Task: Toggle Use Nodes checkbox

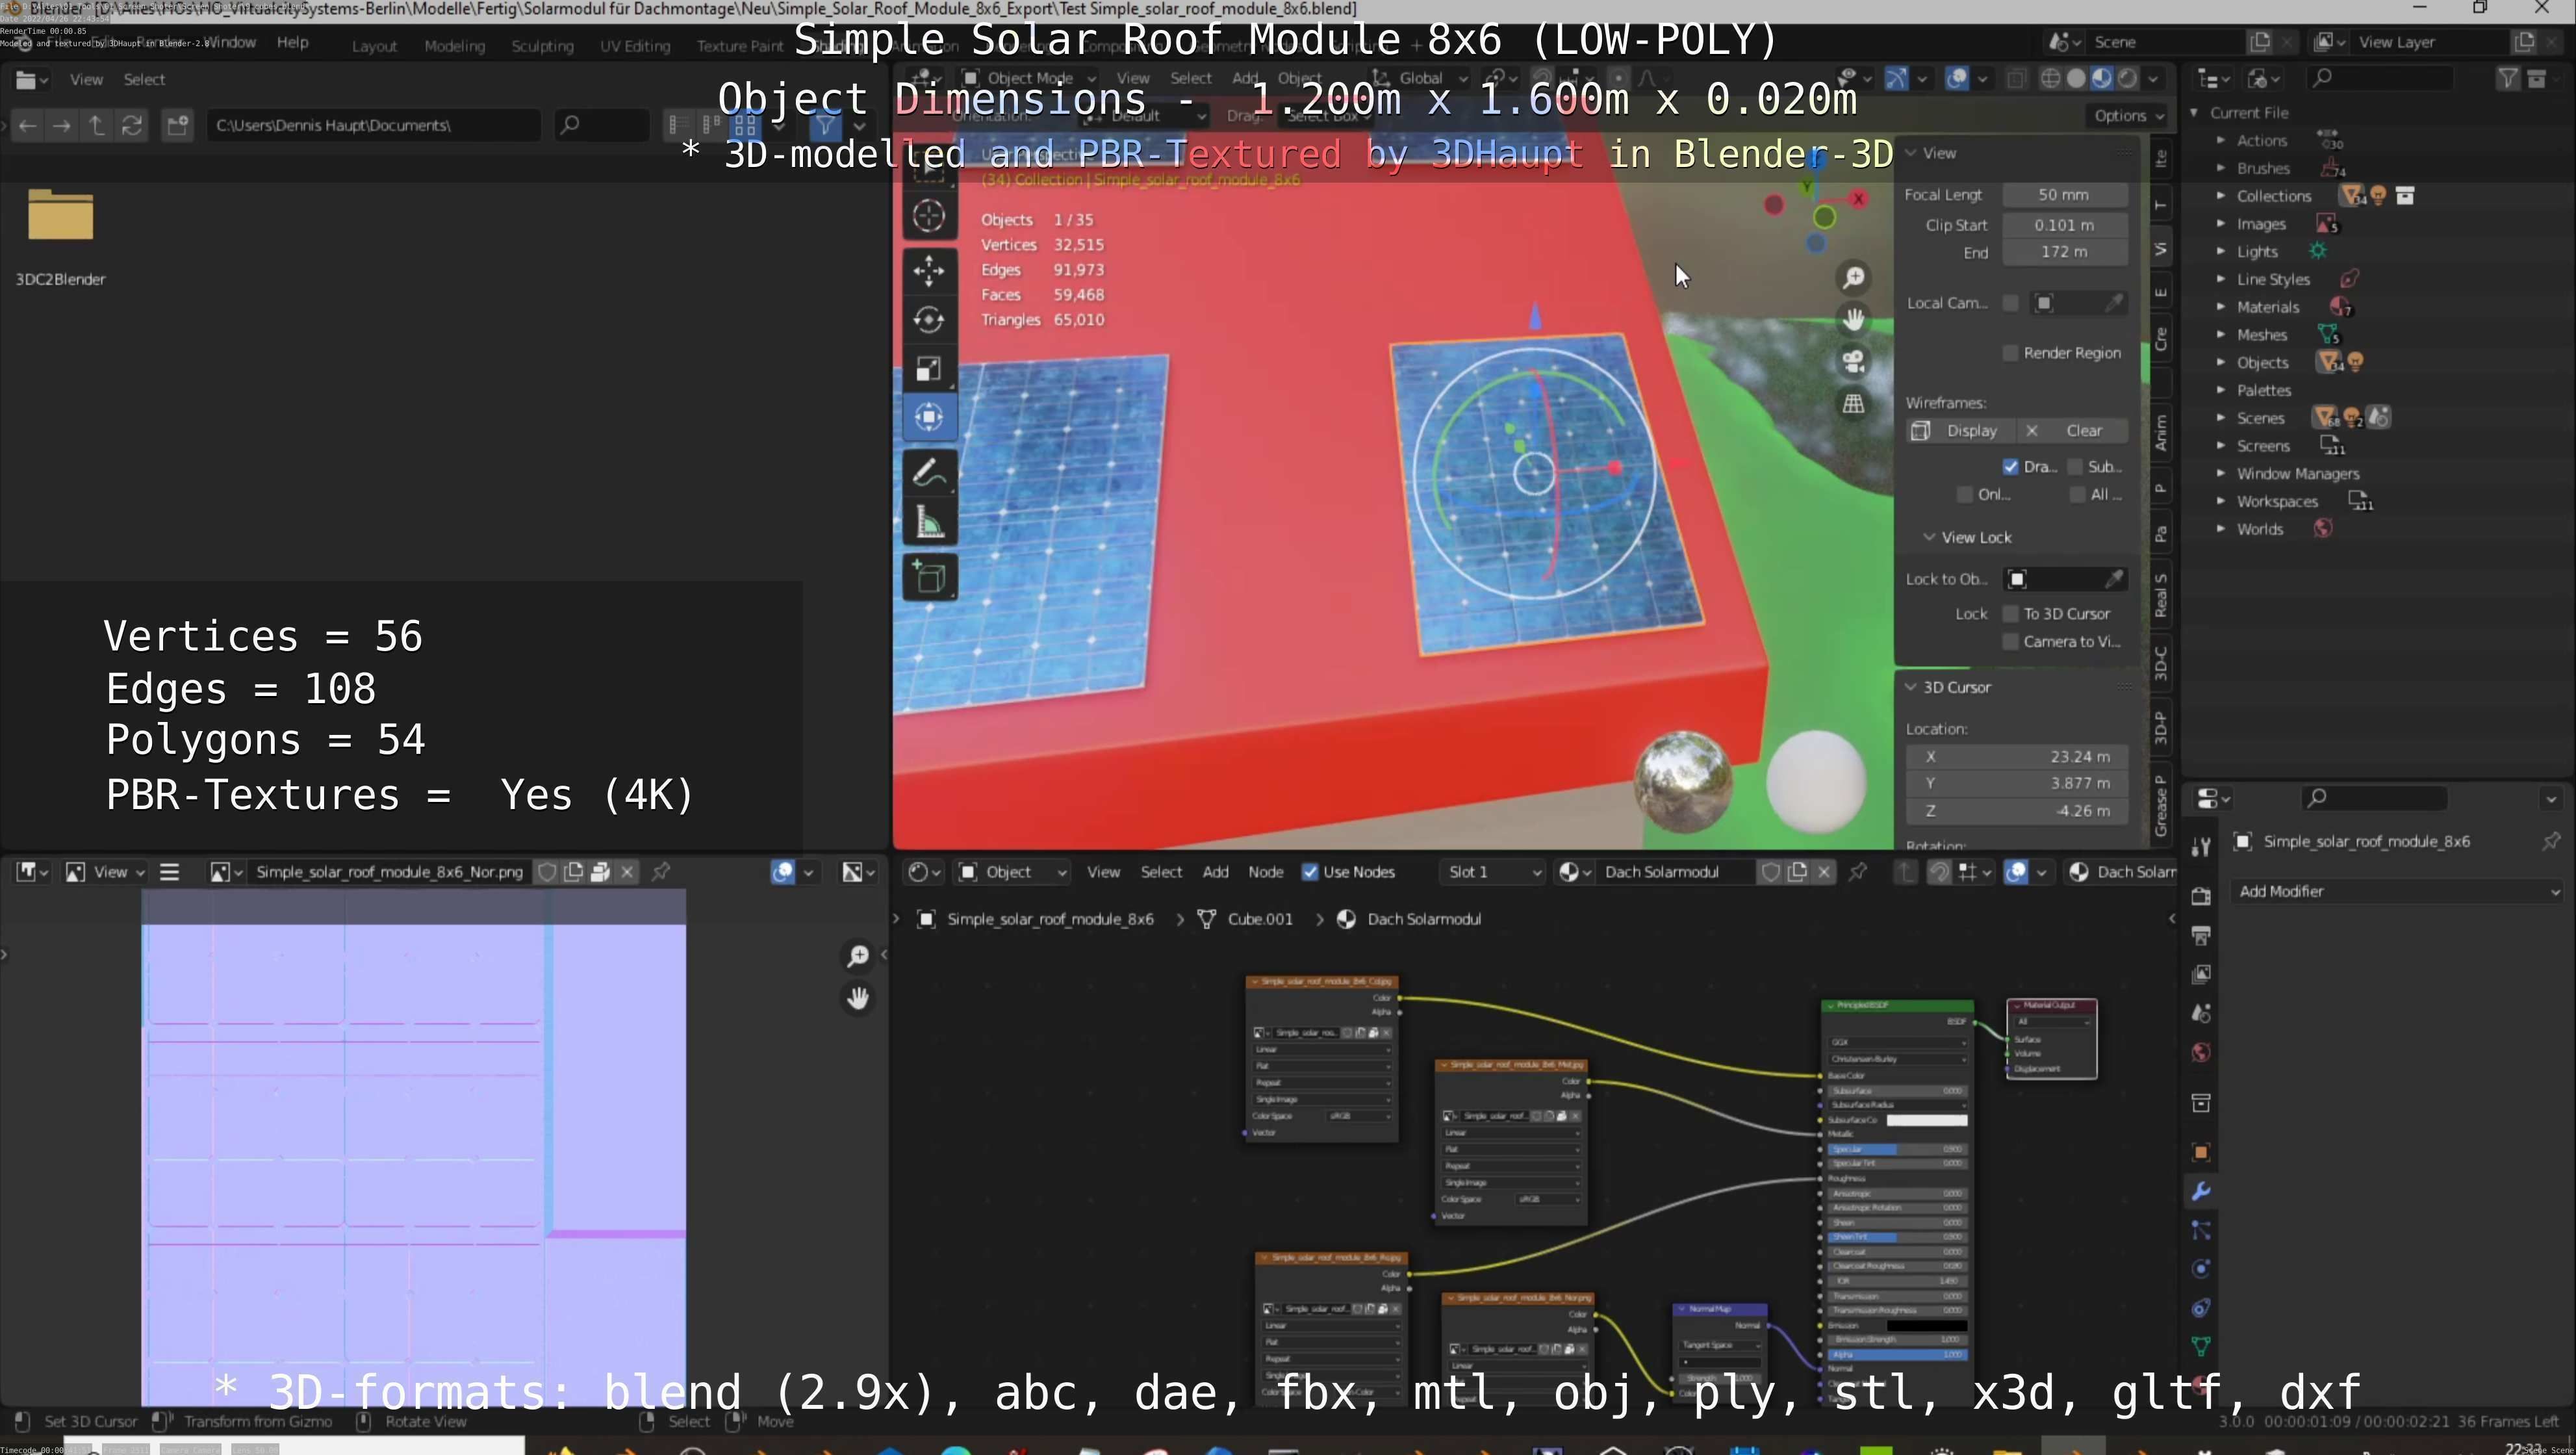Action: 1310,872
